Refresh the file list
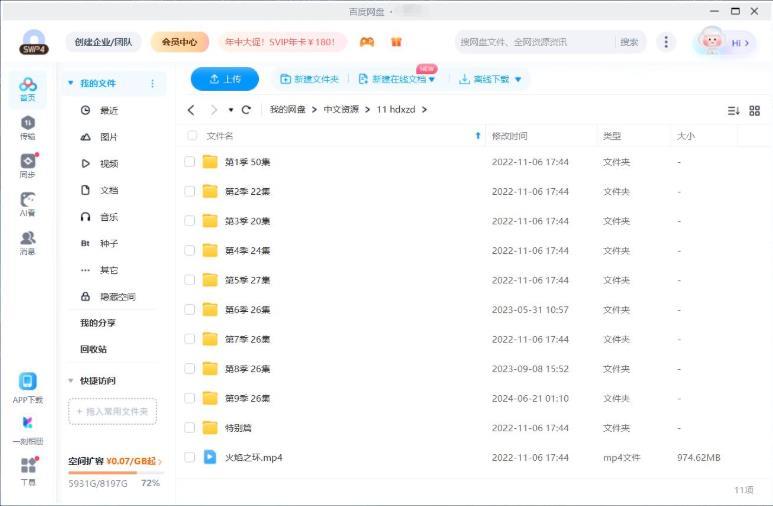The image size is (773, 506). point(246,110)
